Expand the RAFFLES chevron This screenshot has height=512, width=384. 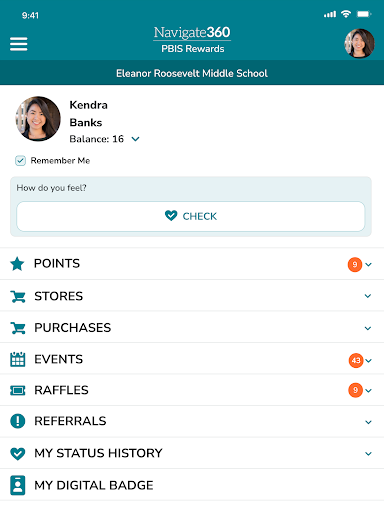click(368, 391)
